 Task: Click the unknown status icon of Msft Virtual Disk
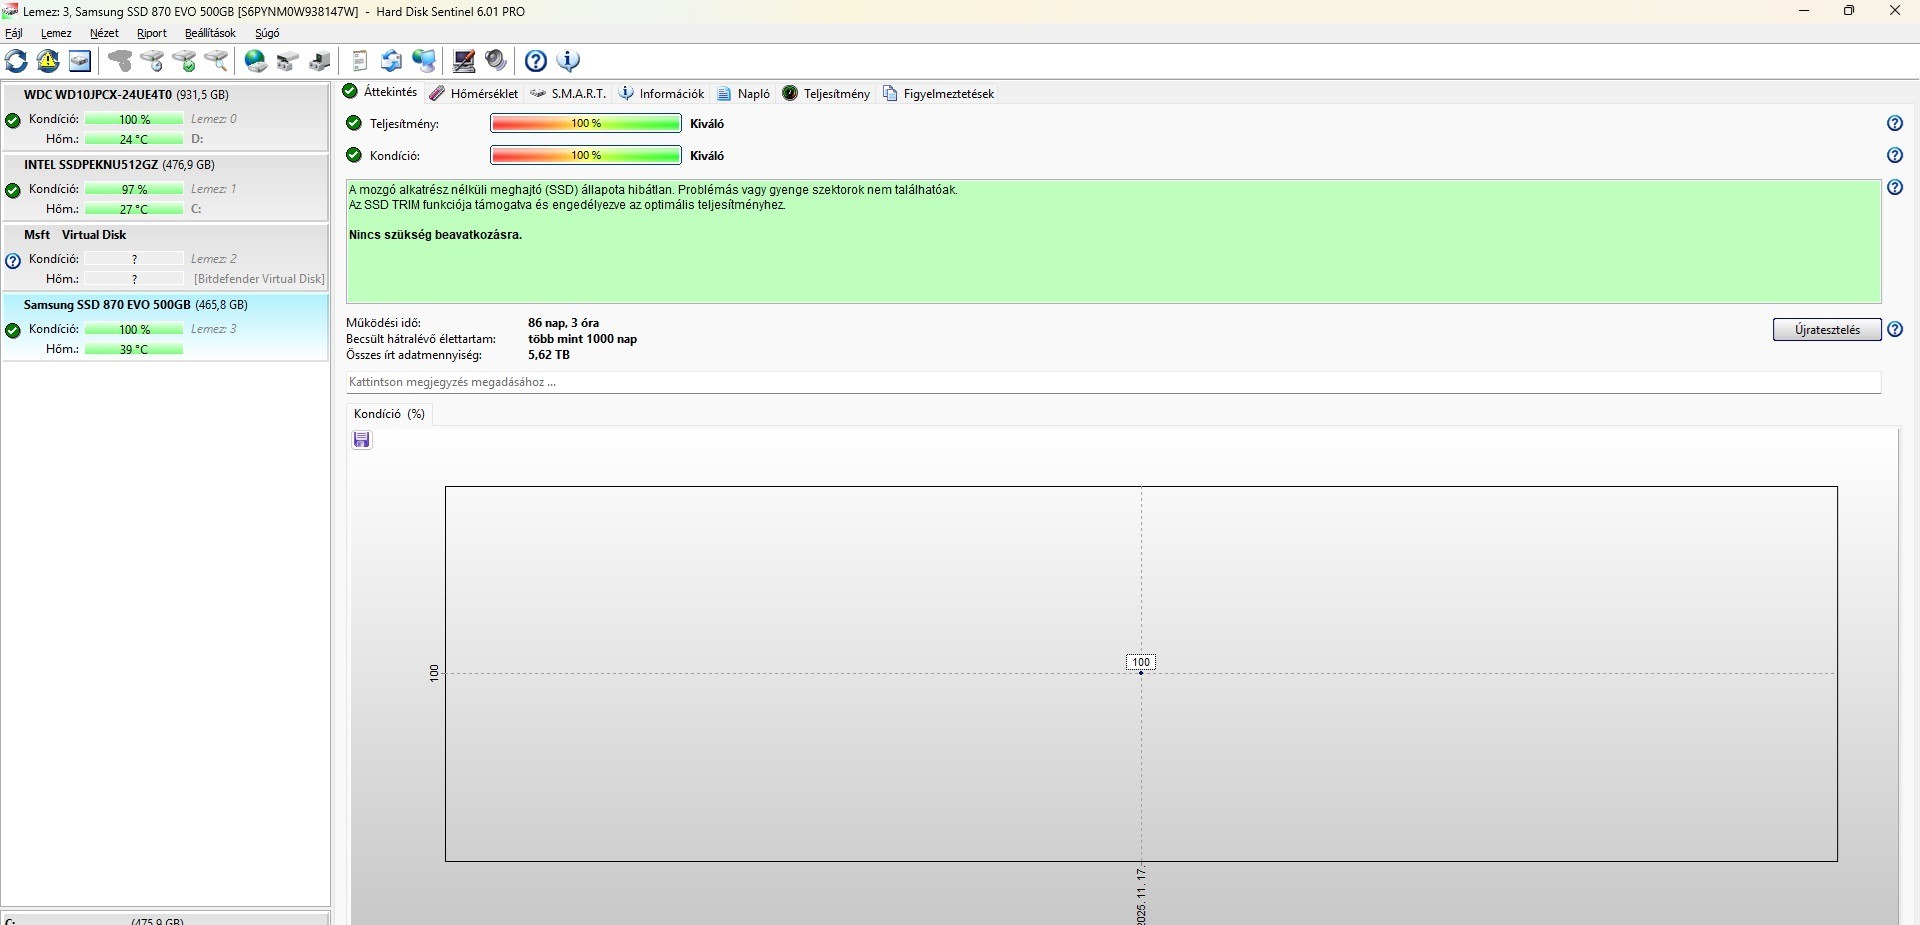coord(13,261)
